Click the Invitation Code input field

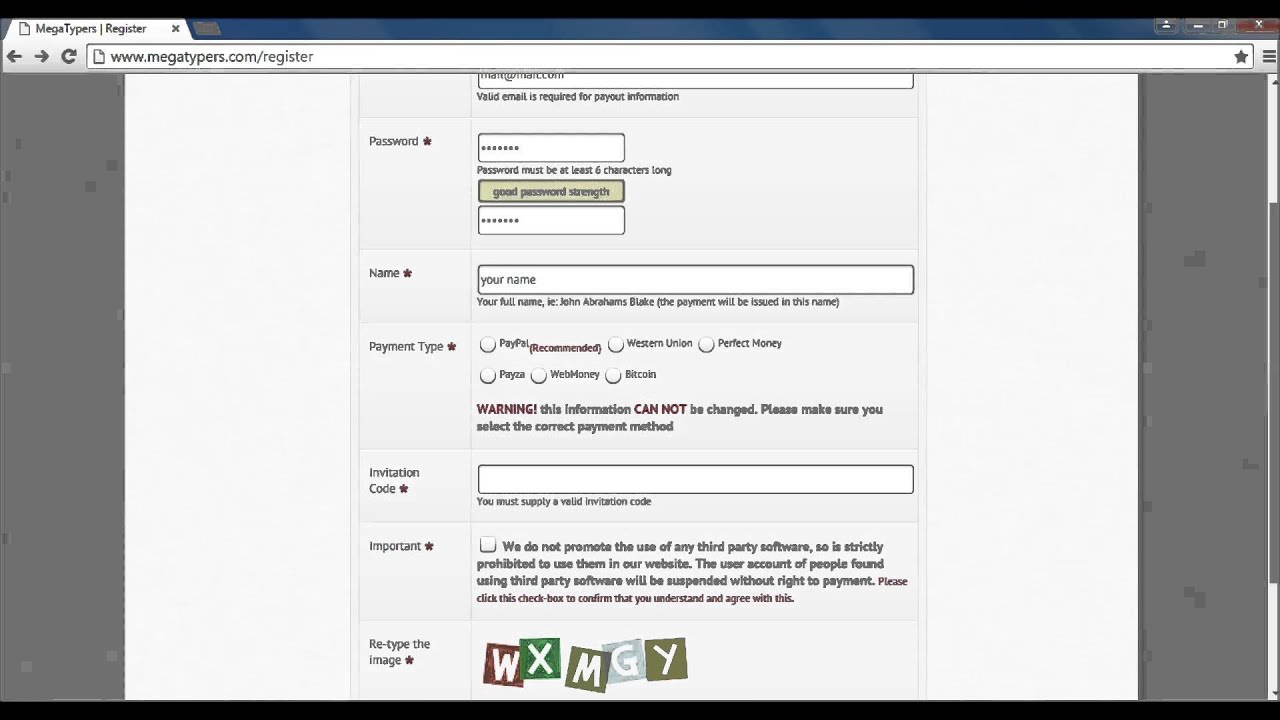695,479
